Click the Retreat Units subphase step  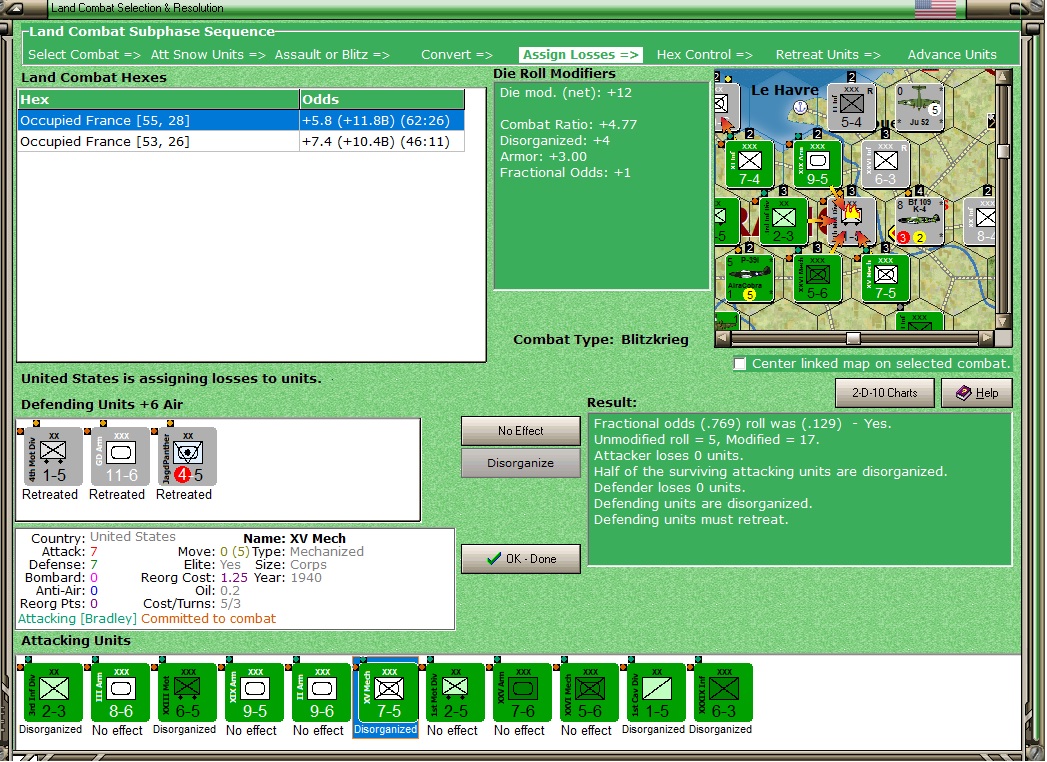(828, 55)
